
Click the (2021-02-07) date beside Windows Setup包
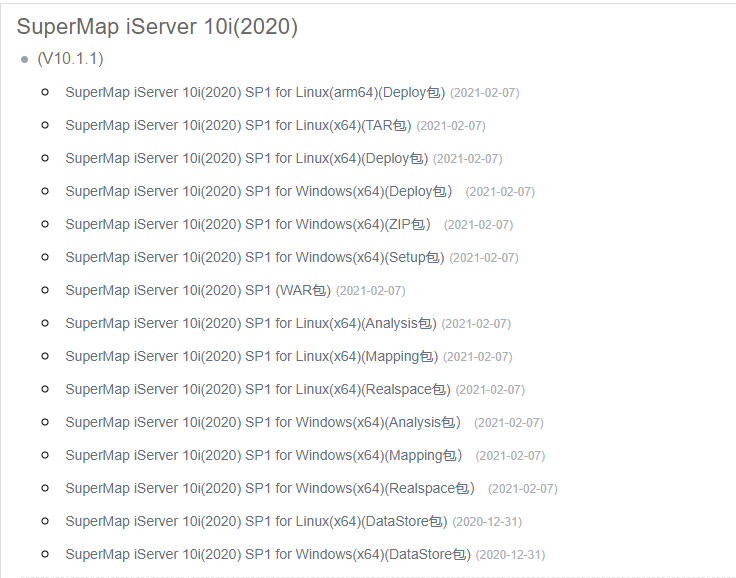pos(484,258)
